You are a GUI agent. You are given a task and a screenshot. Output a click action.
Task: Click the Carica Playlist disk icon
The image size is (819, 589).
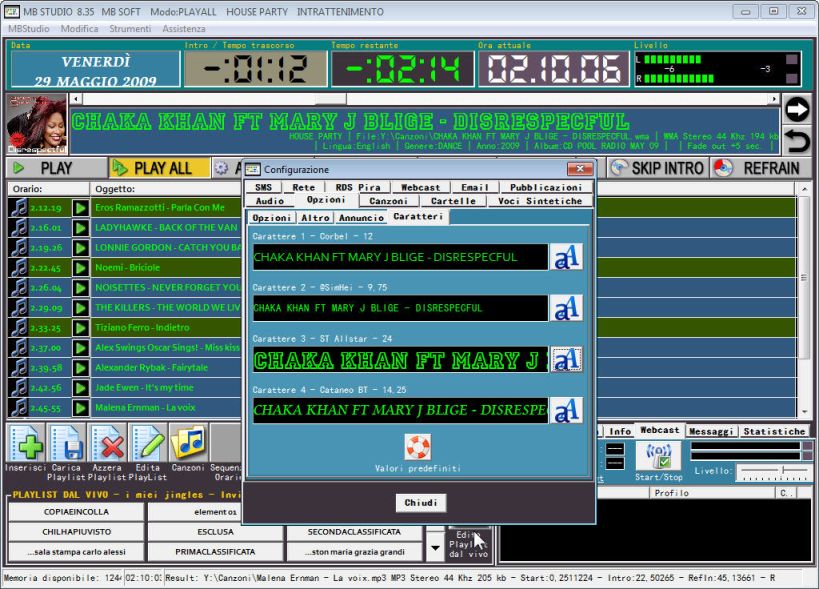pyautogui.click(x=67, y=444)
